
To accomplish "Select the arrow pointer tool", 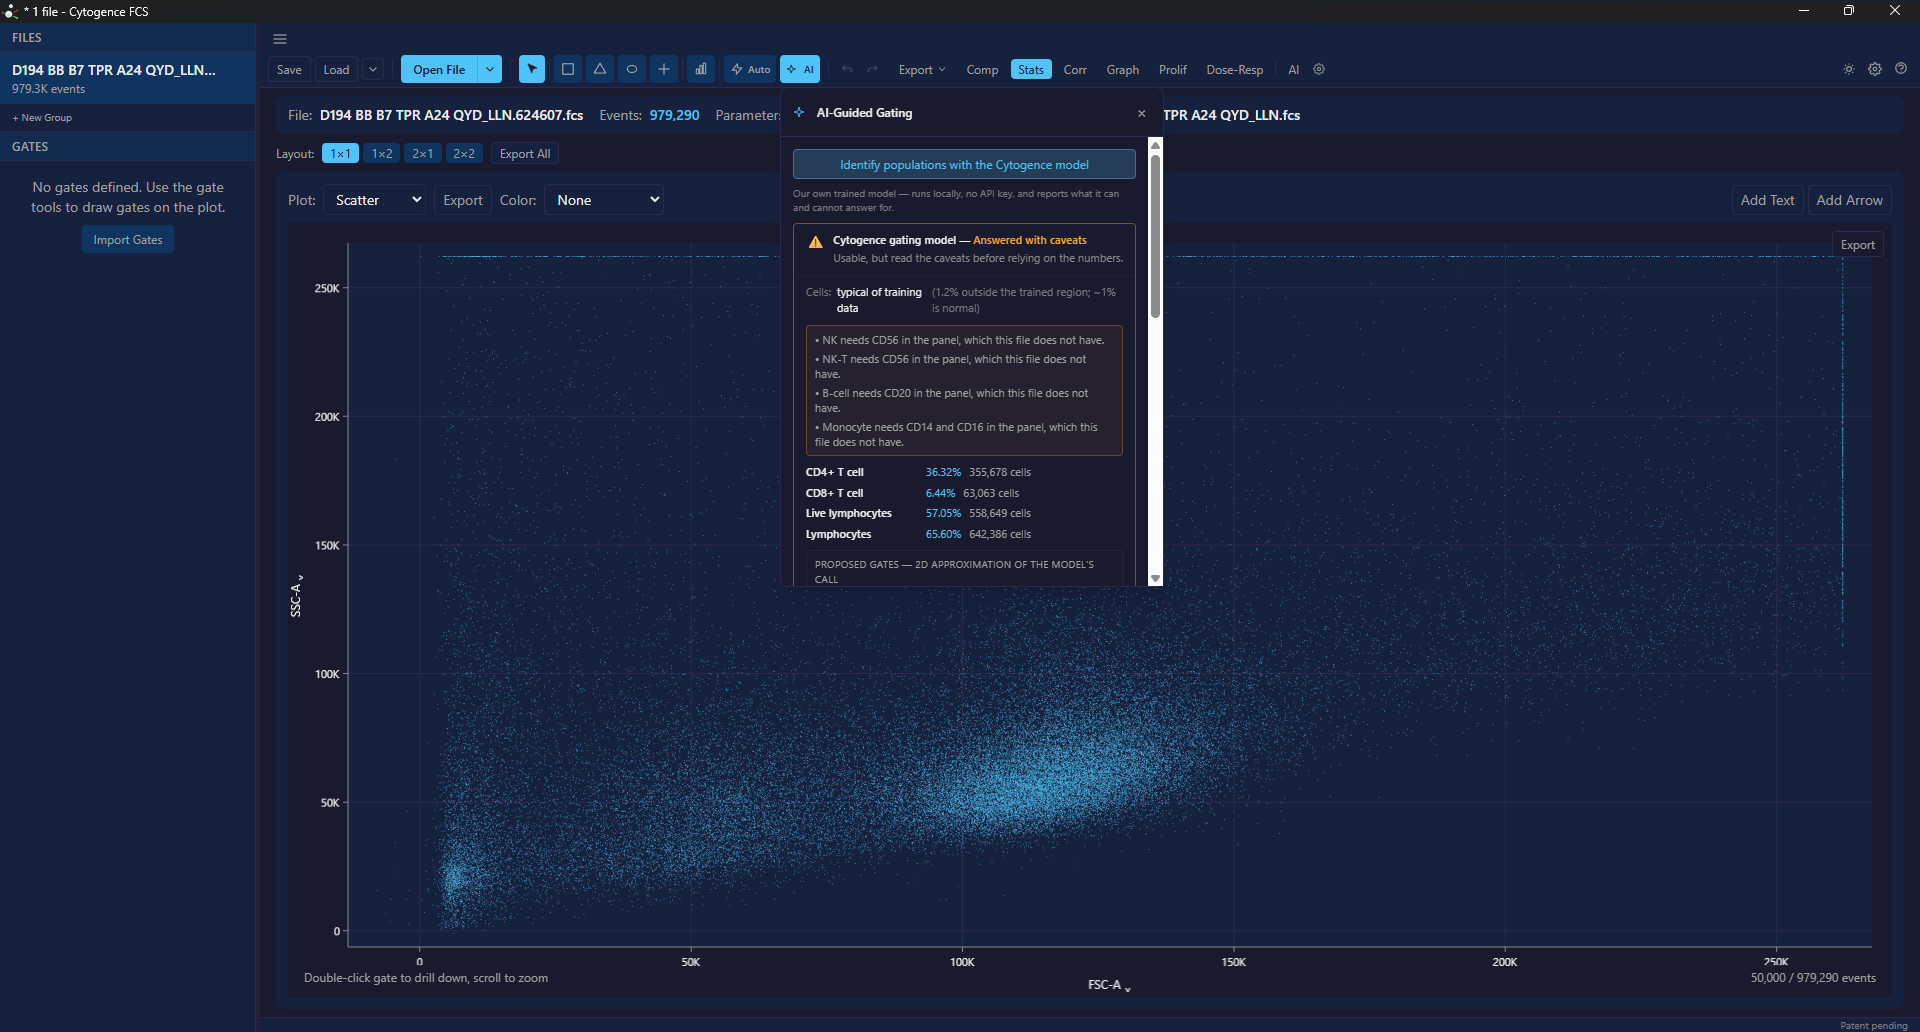I will 532,69.
